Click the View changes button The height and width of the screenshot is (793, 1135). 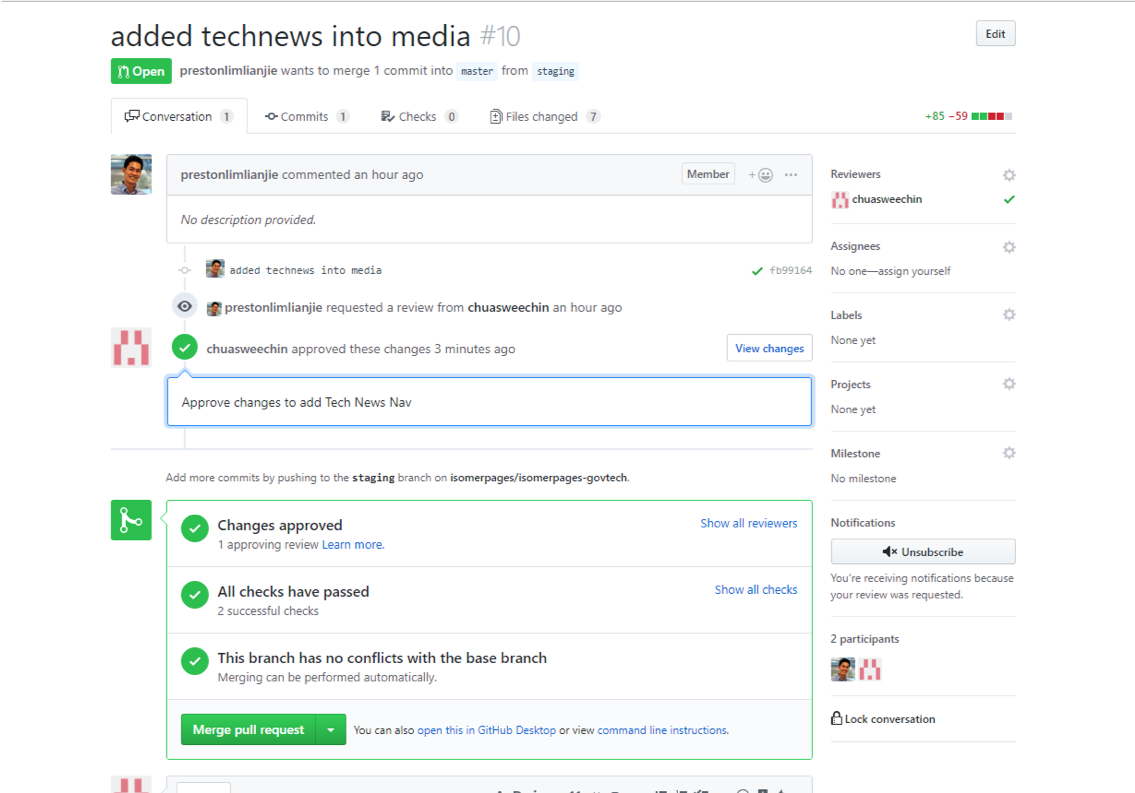tap(769, 348)
